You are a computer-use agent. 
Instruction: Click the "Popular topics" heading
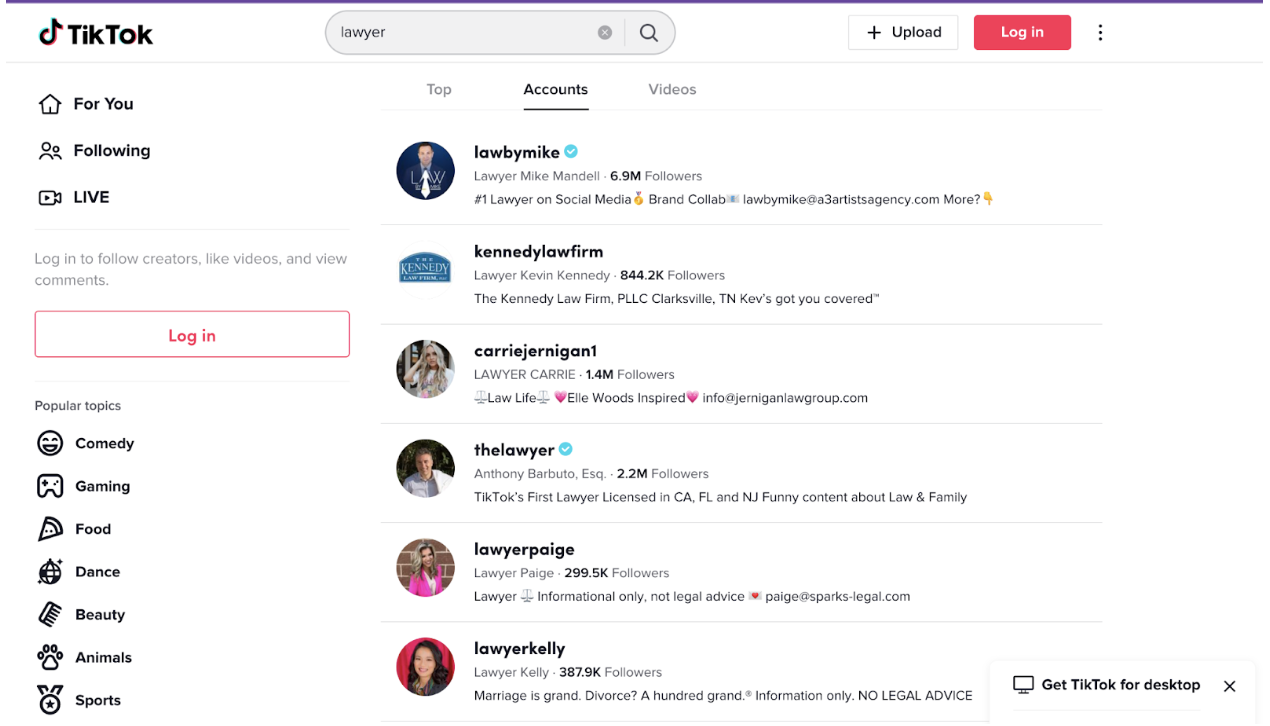pyautogui.click(x=78, y=406)
